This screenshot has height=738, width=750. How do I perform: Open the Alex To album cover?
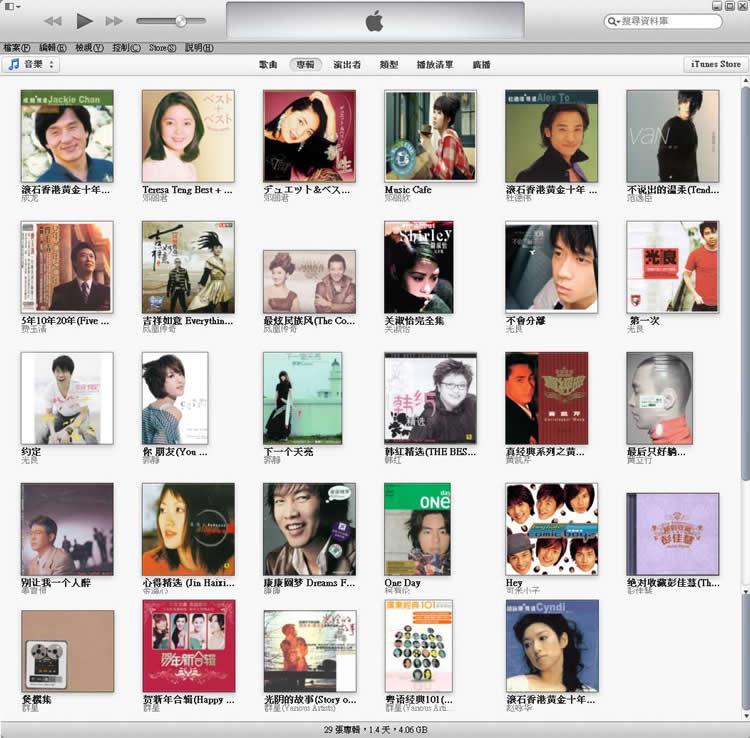point(551,136)
